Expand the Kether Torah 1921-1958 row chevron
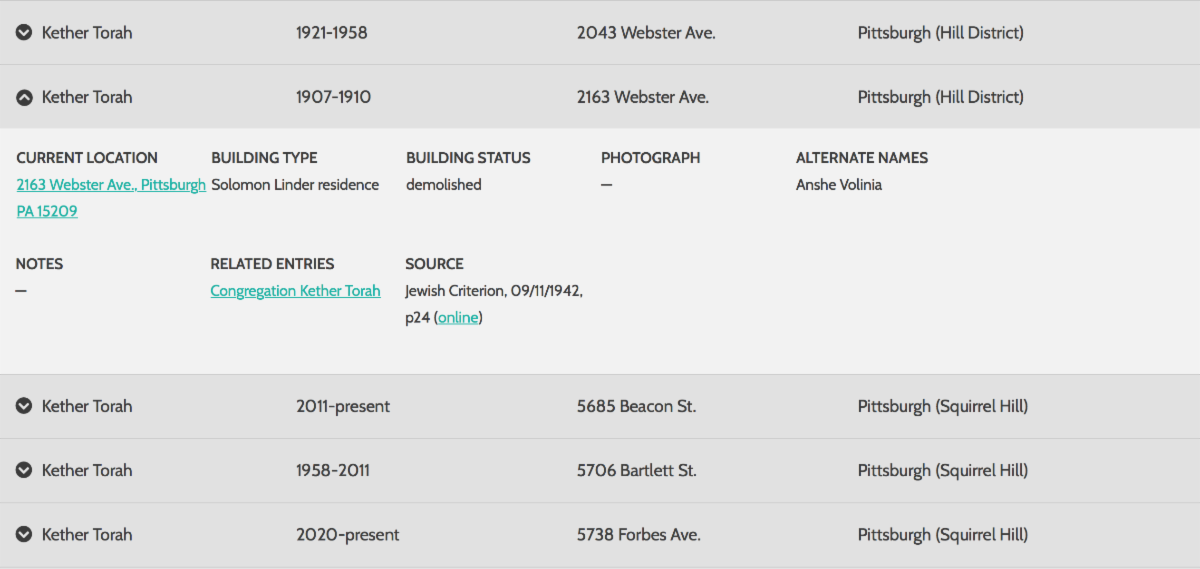Viewport: 1200px width, 569px height. pos(24,33)
